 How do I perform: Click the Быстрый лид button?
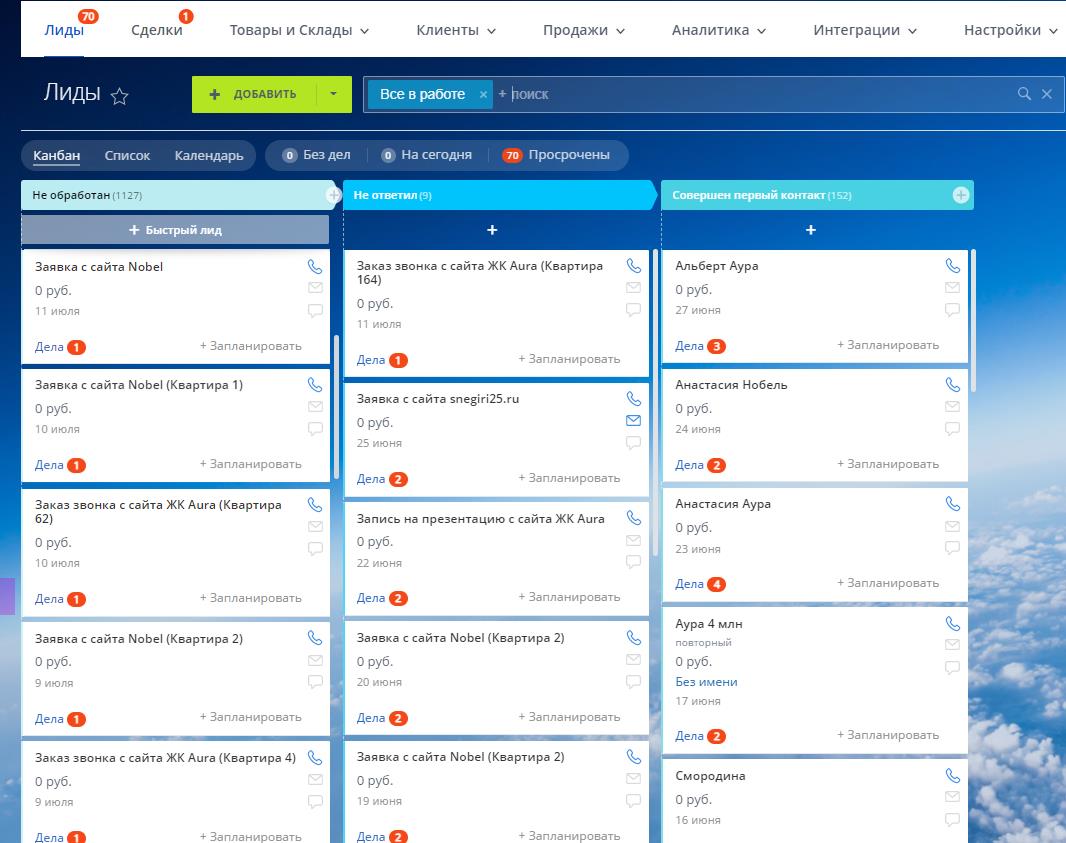[x=175, y=230]
